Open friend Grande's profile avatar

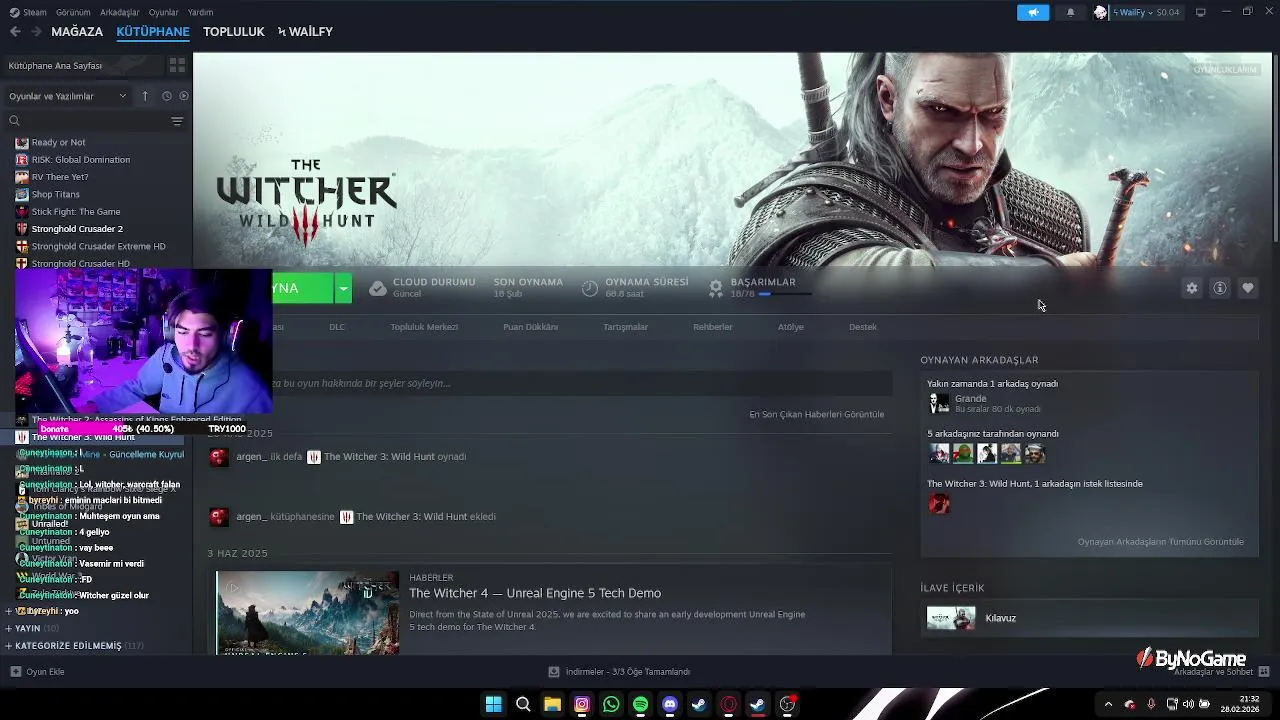click(939, 403)
